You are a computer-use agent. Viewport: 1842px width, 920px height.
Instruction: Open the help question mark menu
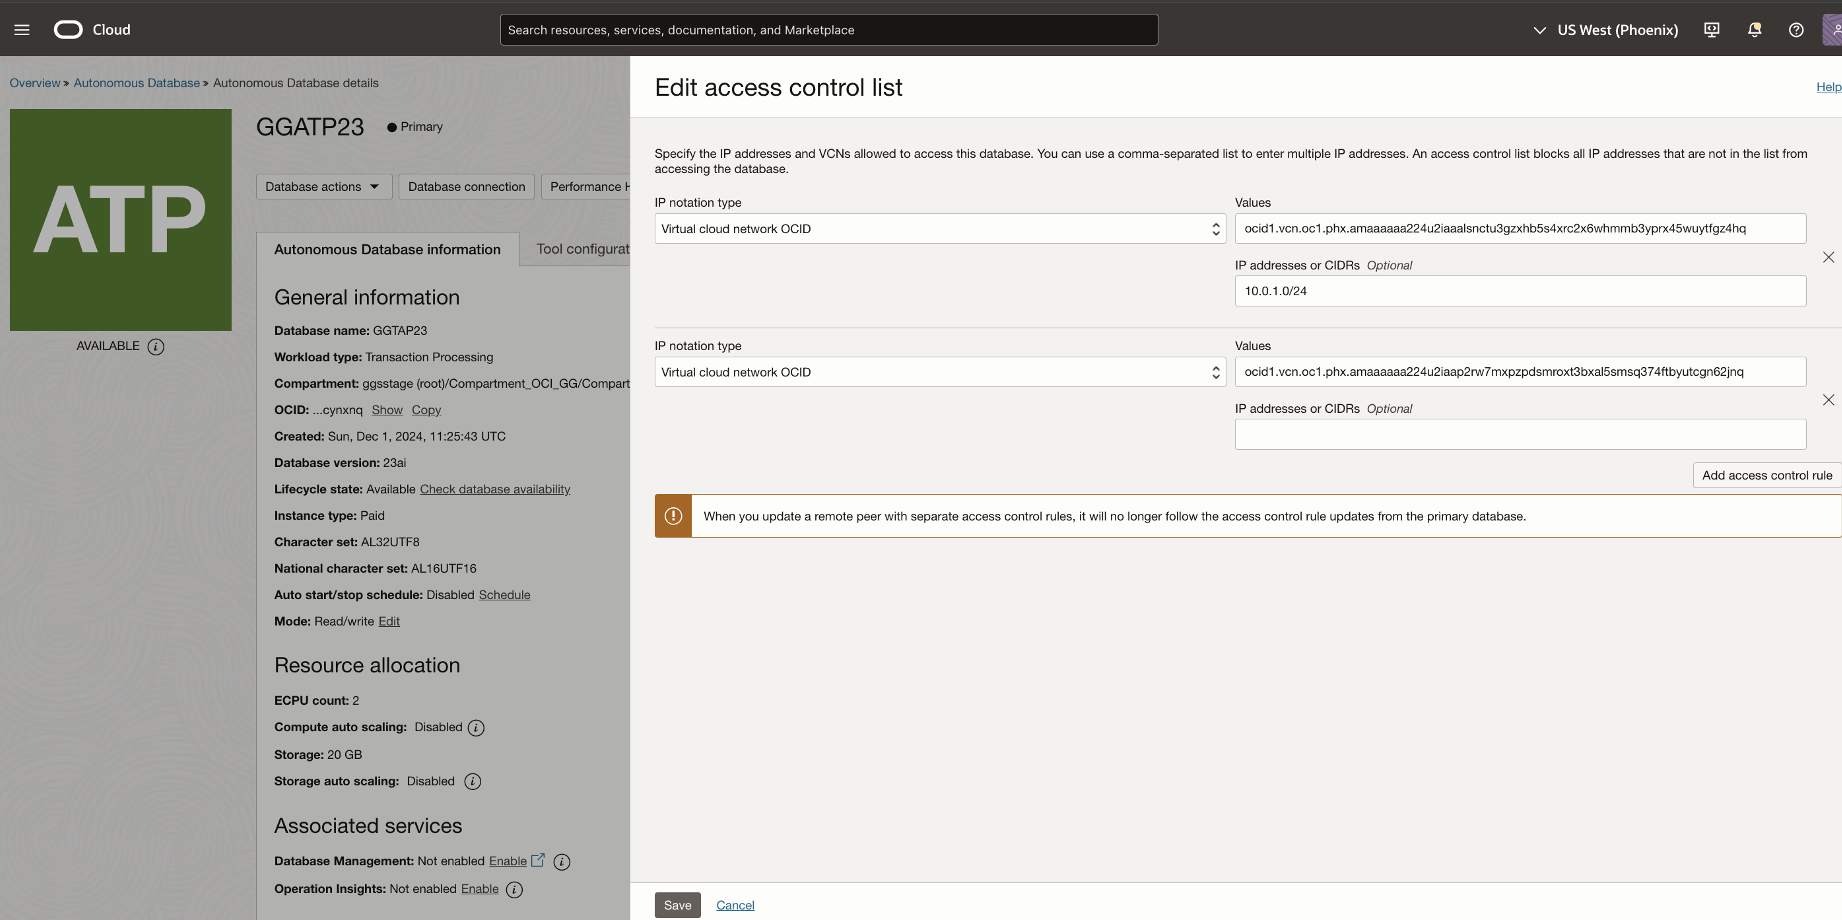click(1796, 30)
